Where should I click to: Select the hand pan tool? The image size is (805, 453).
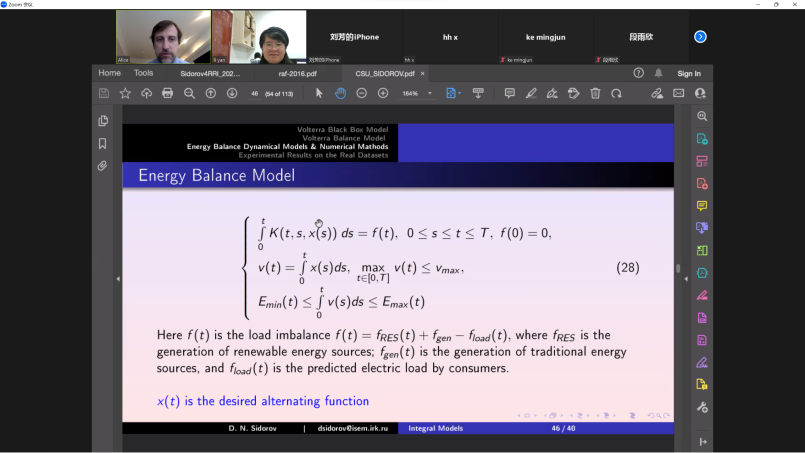340,93
